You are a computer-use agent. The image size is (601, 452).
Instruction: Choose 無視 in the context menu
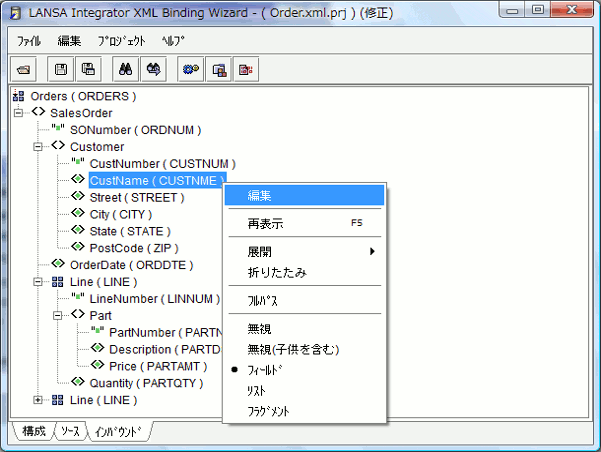tap(305, 329)
